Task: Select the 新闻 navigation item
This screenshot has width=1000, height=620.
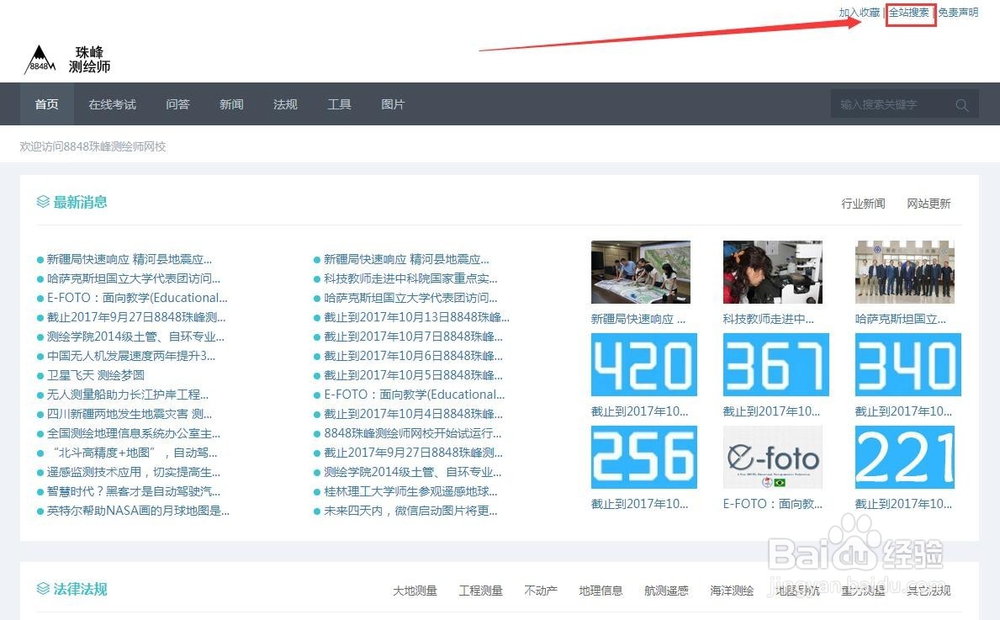Action: pos(231,104)
